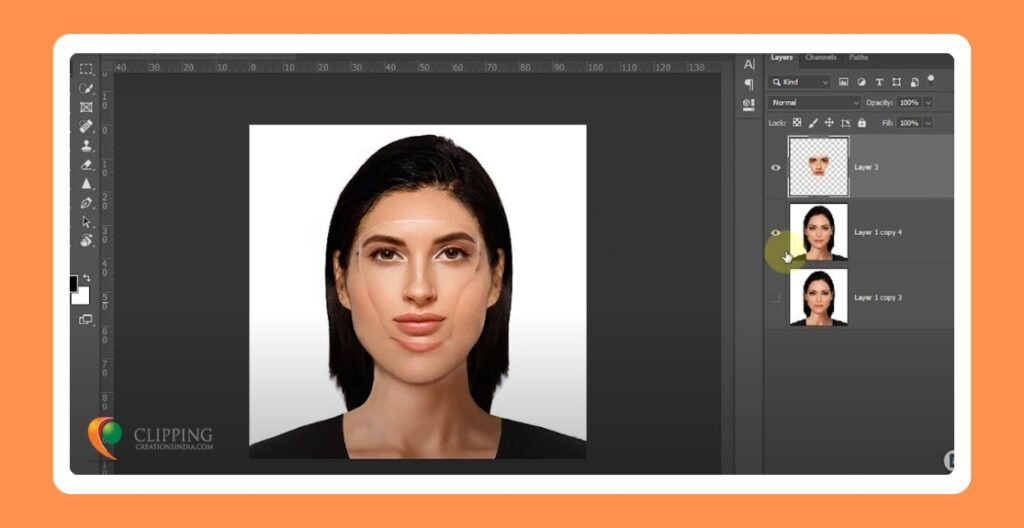Open the Paragraph panel icon
Viewport: 1024px width, 528px height.
click(x=749, y=84)
